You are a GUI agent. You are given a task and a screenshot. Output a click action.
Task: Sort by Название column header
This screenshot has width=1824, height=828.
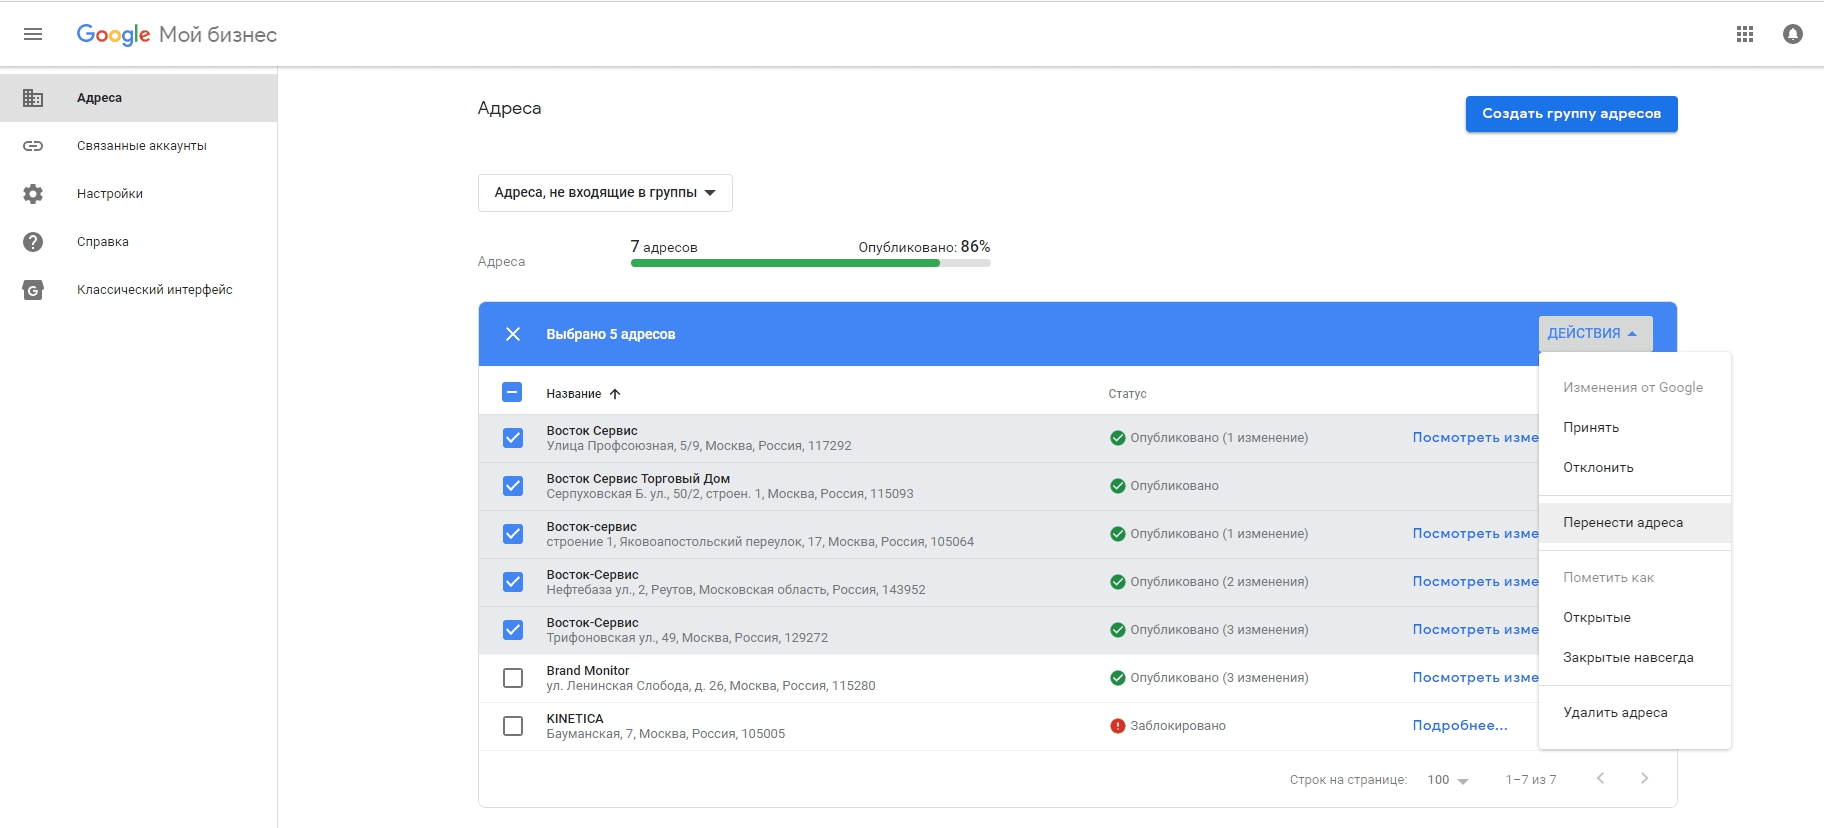click(x=574, y=394)
